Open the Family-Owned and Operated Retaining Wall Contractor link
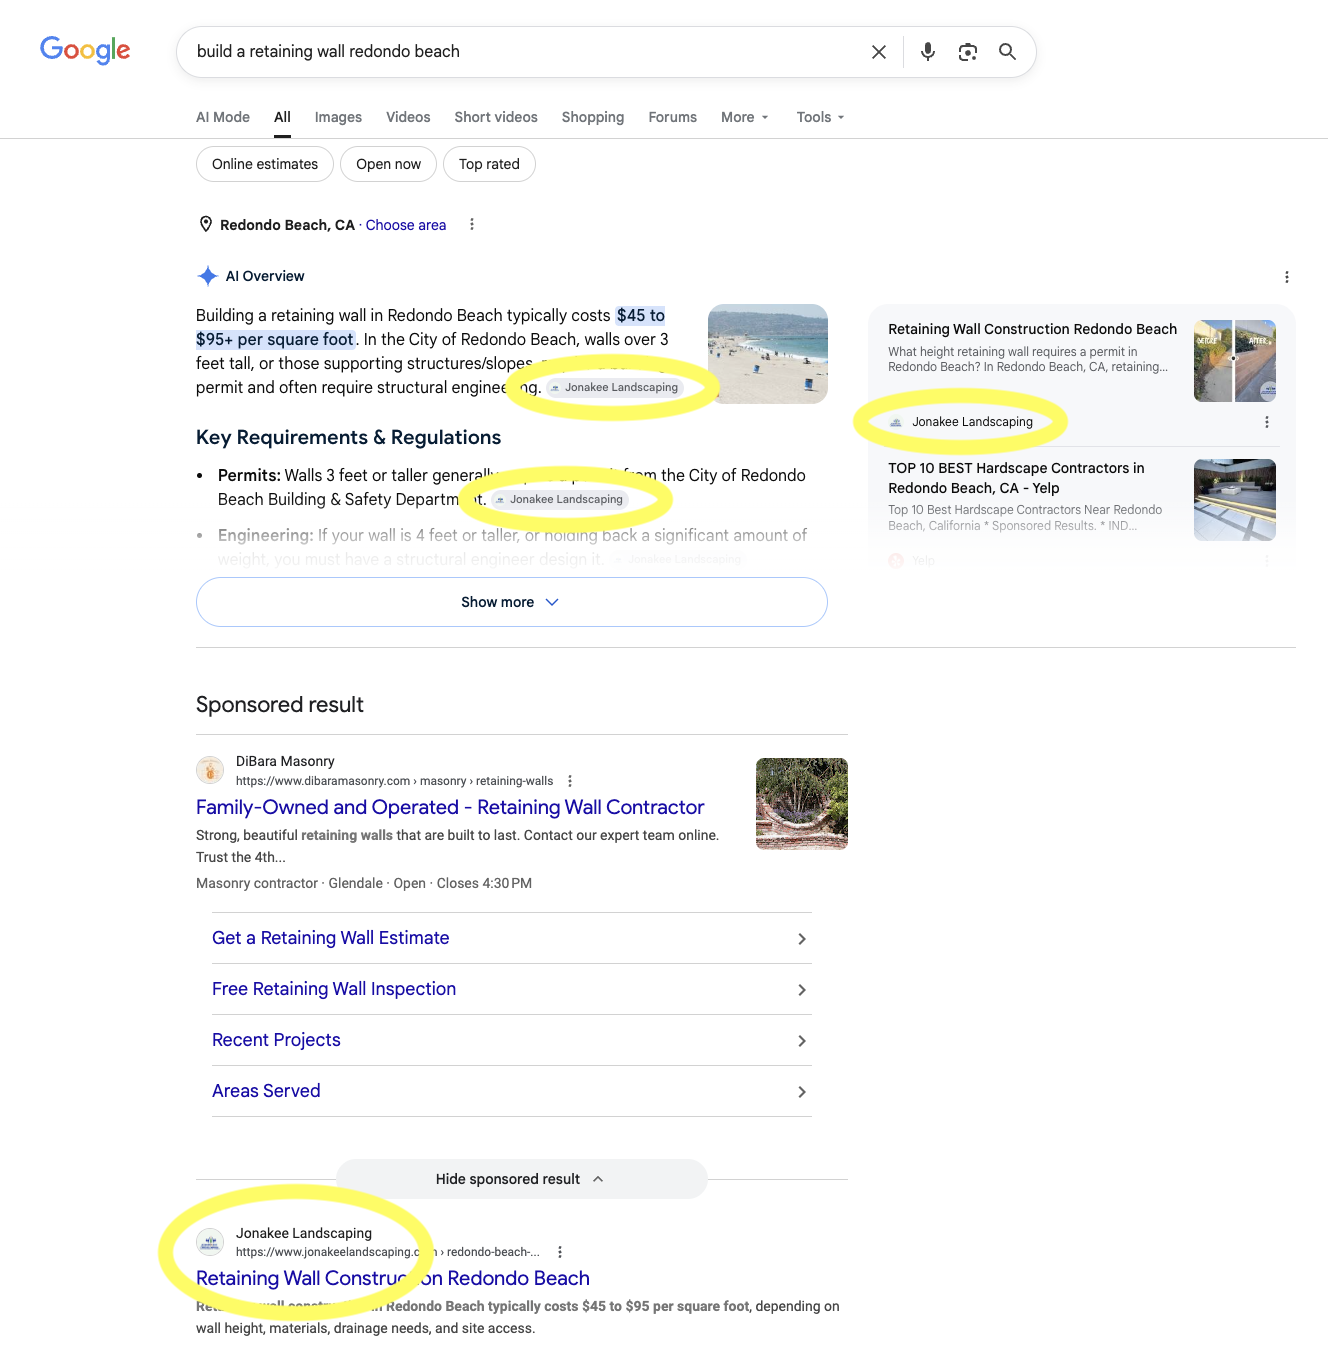1328x1346 pixels. click(x=450, y=807)
